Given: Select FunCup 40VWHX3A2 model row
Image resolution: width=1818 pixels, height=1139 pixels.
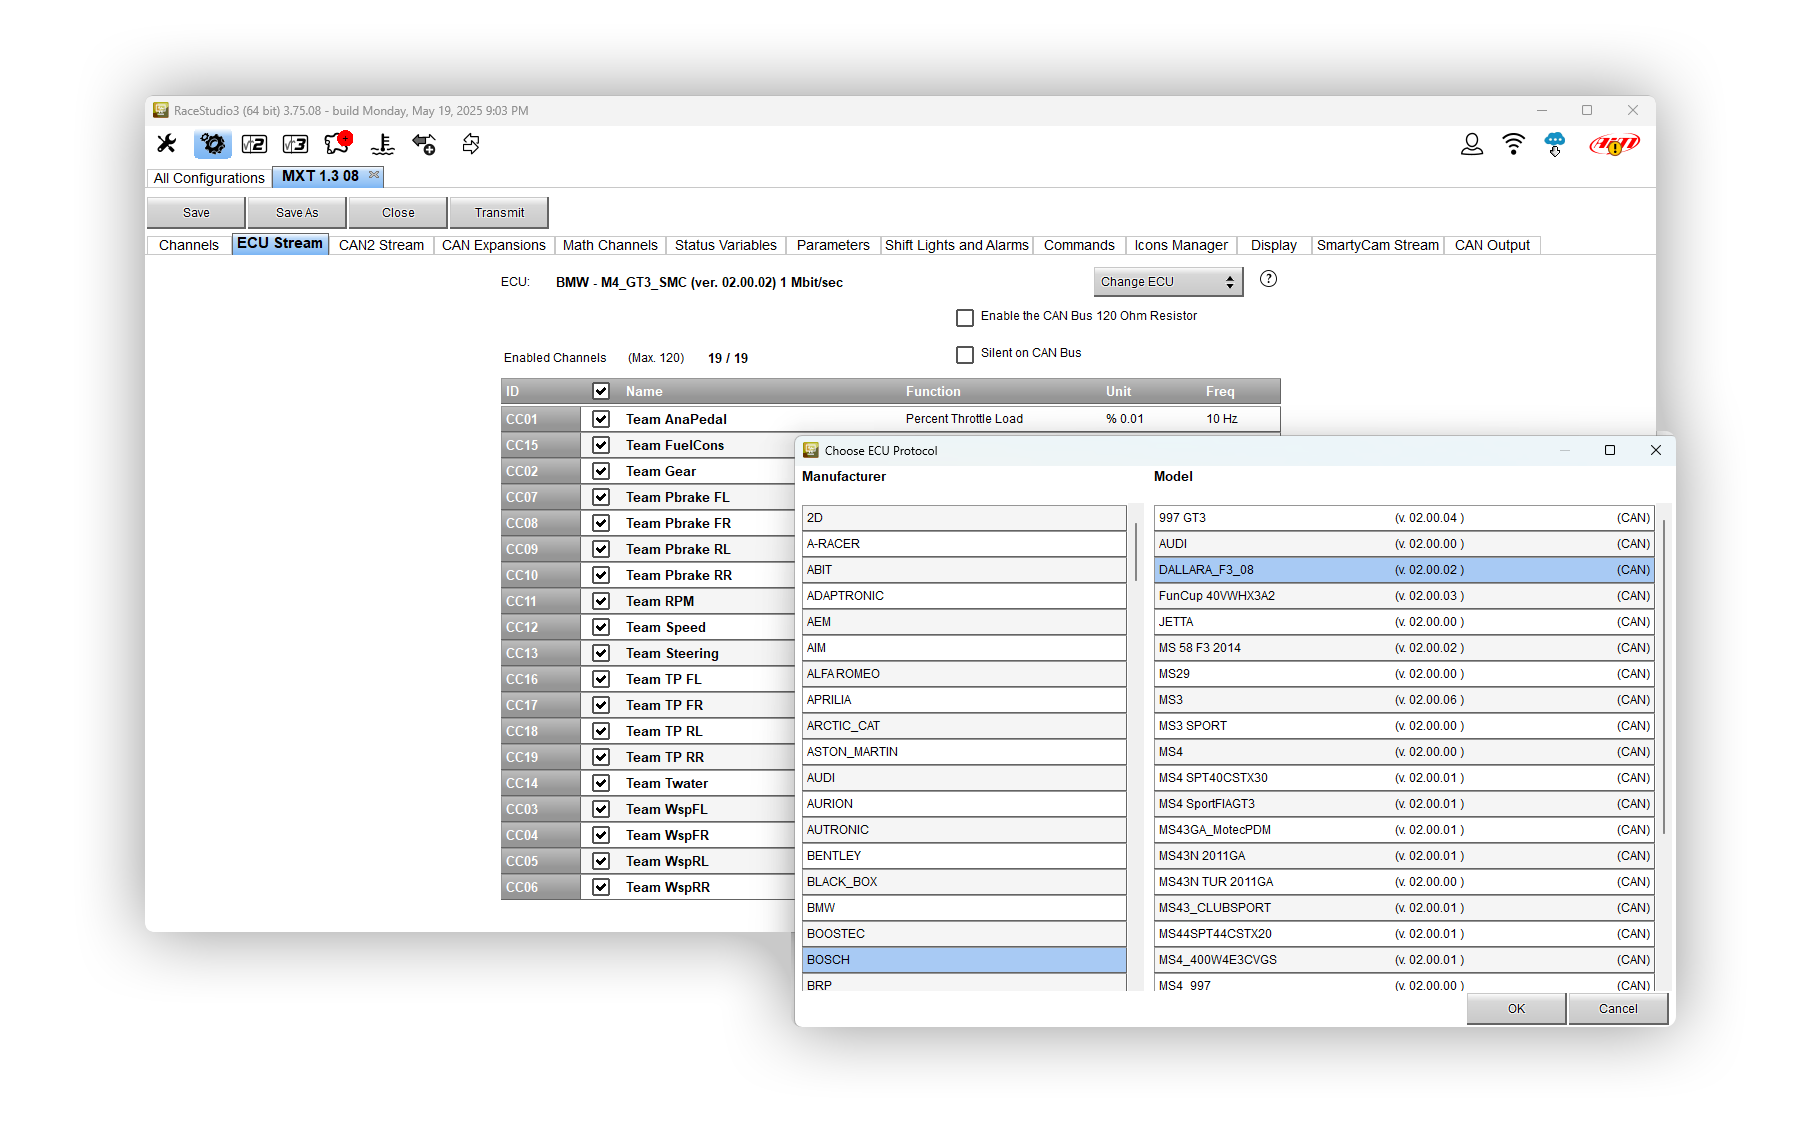Looking at the screenshot, I should [1404, 596].
